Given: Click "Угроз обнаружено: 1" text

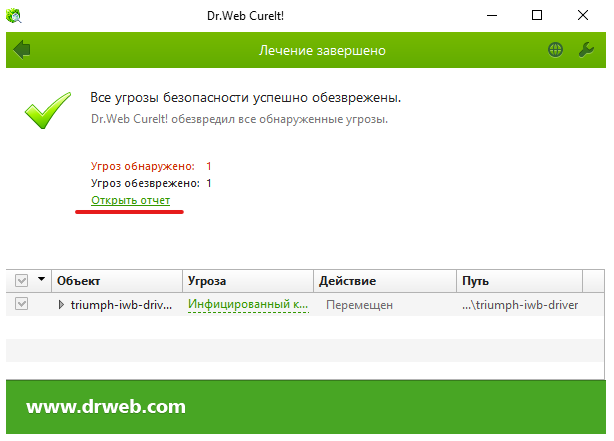Looking at the screenshot, I should pyautogui.click(x=151, y=166).
